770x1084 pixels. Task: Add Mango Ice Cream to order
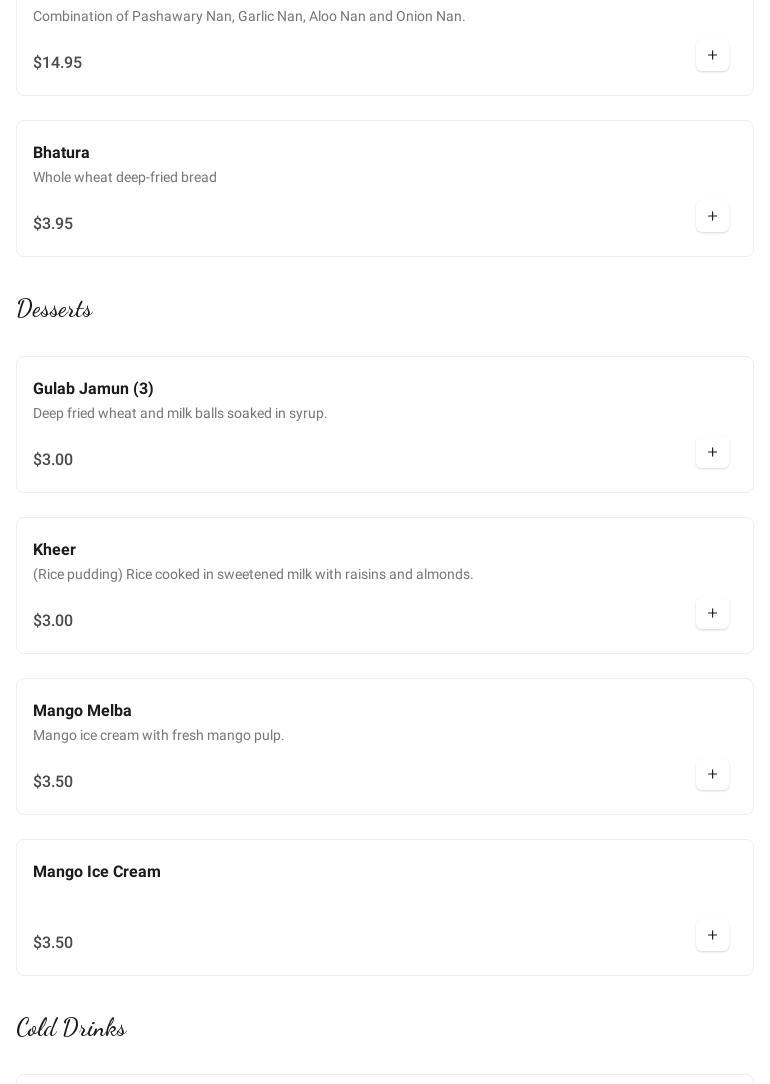pyautogui.click(x=712, y=936)
